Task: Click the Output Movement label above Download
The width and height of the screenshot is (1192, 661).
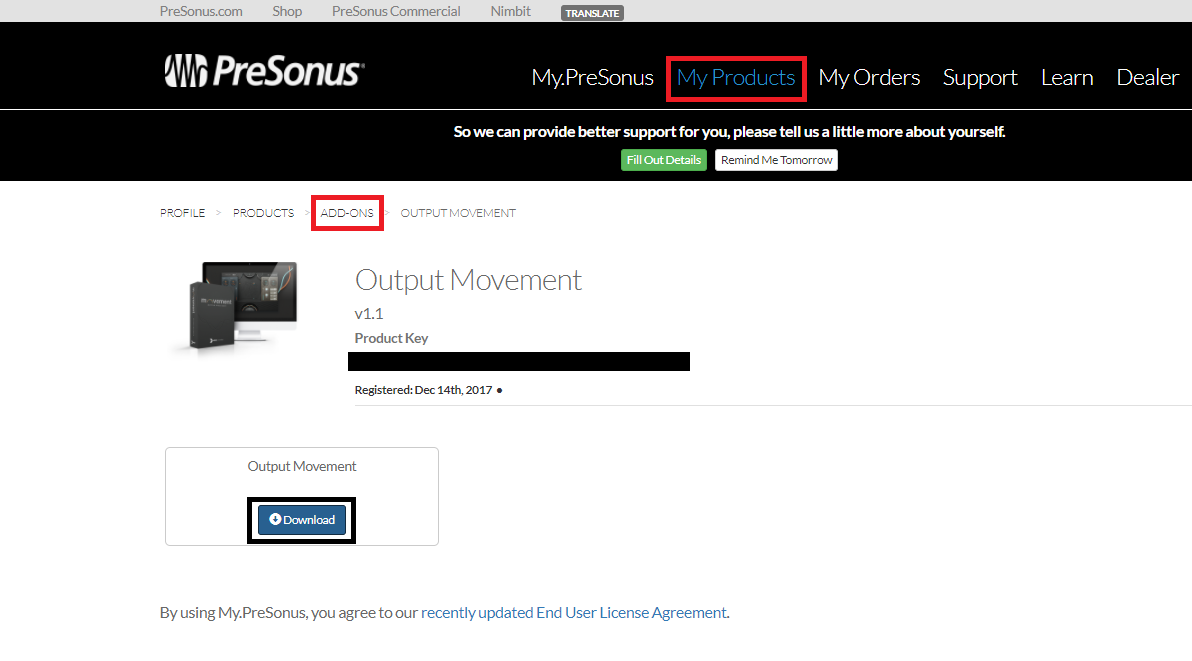Action: (x=302, y=466)
